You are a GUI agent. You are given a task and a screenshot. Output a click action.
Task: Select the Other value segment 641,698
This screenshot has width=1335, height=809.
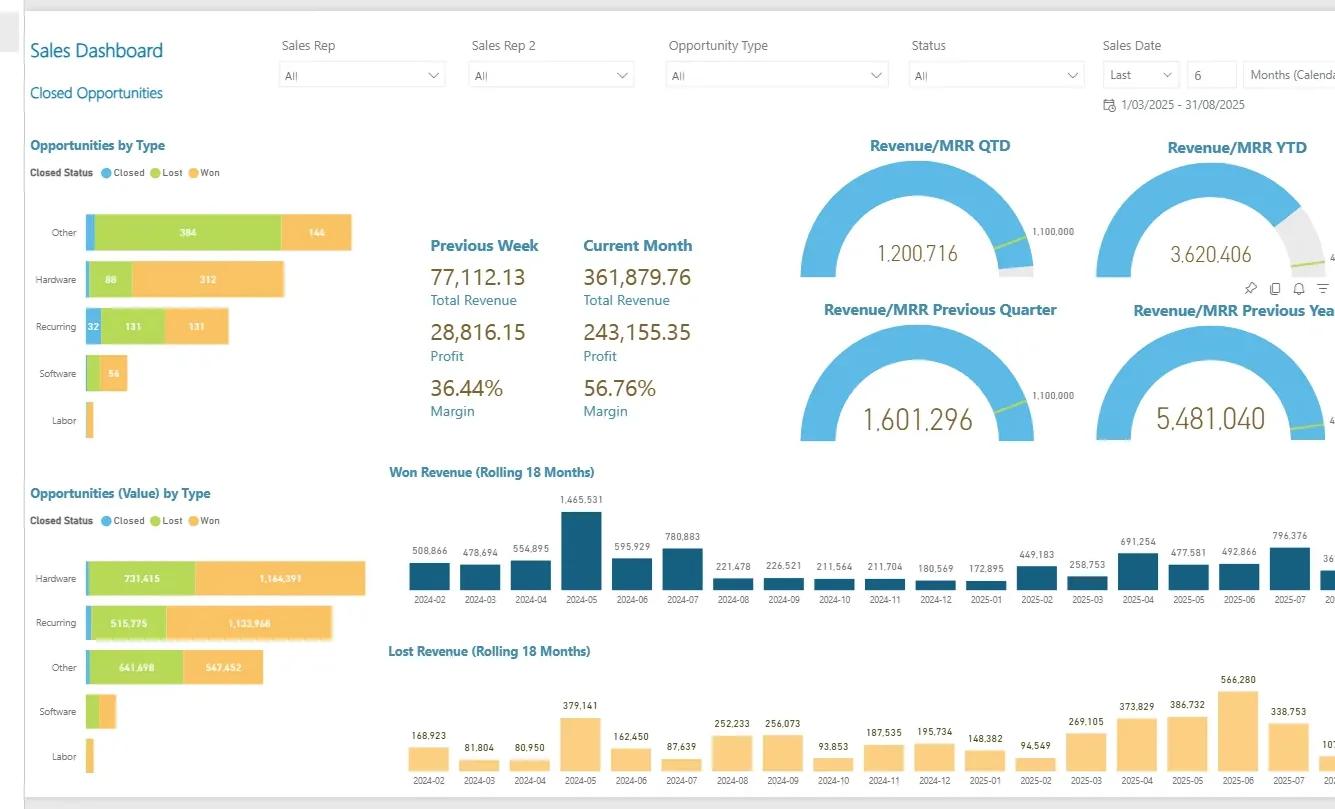click(136, 667)
